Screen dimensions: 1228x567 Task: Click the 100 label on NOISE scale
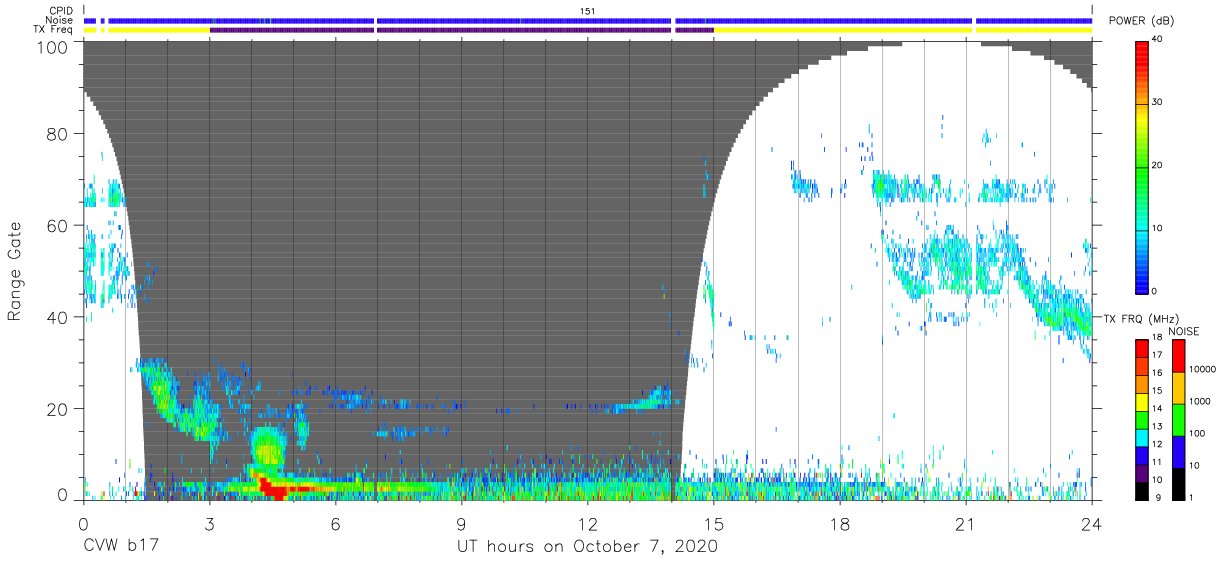[1199, 433]
